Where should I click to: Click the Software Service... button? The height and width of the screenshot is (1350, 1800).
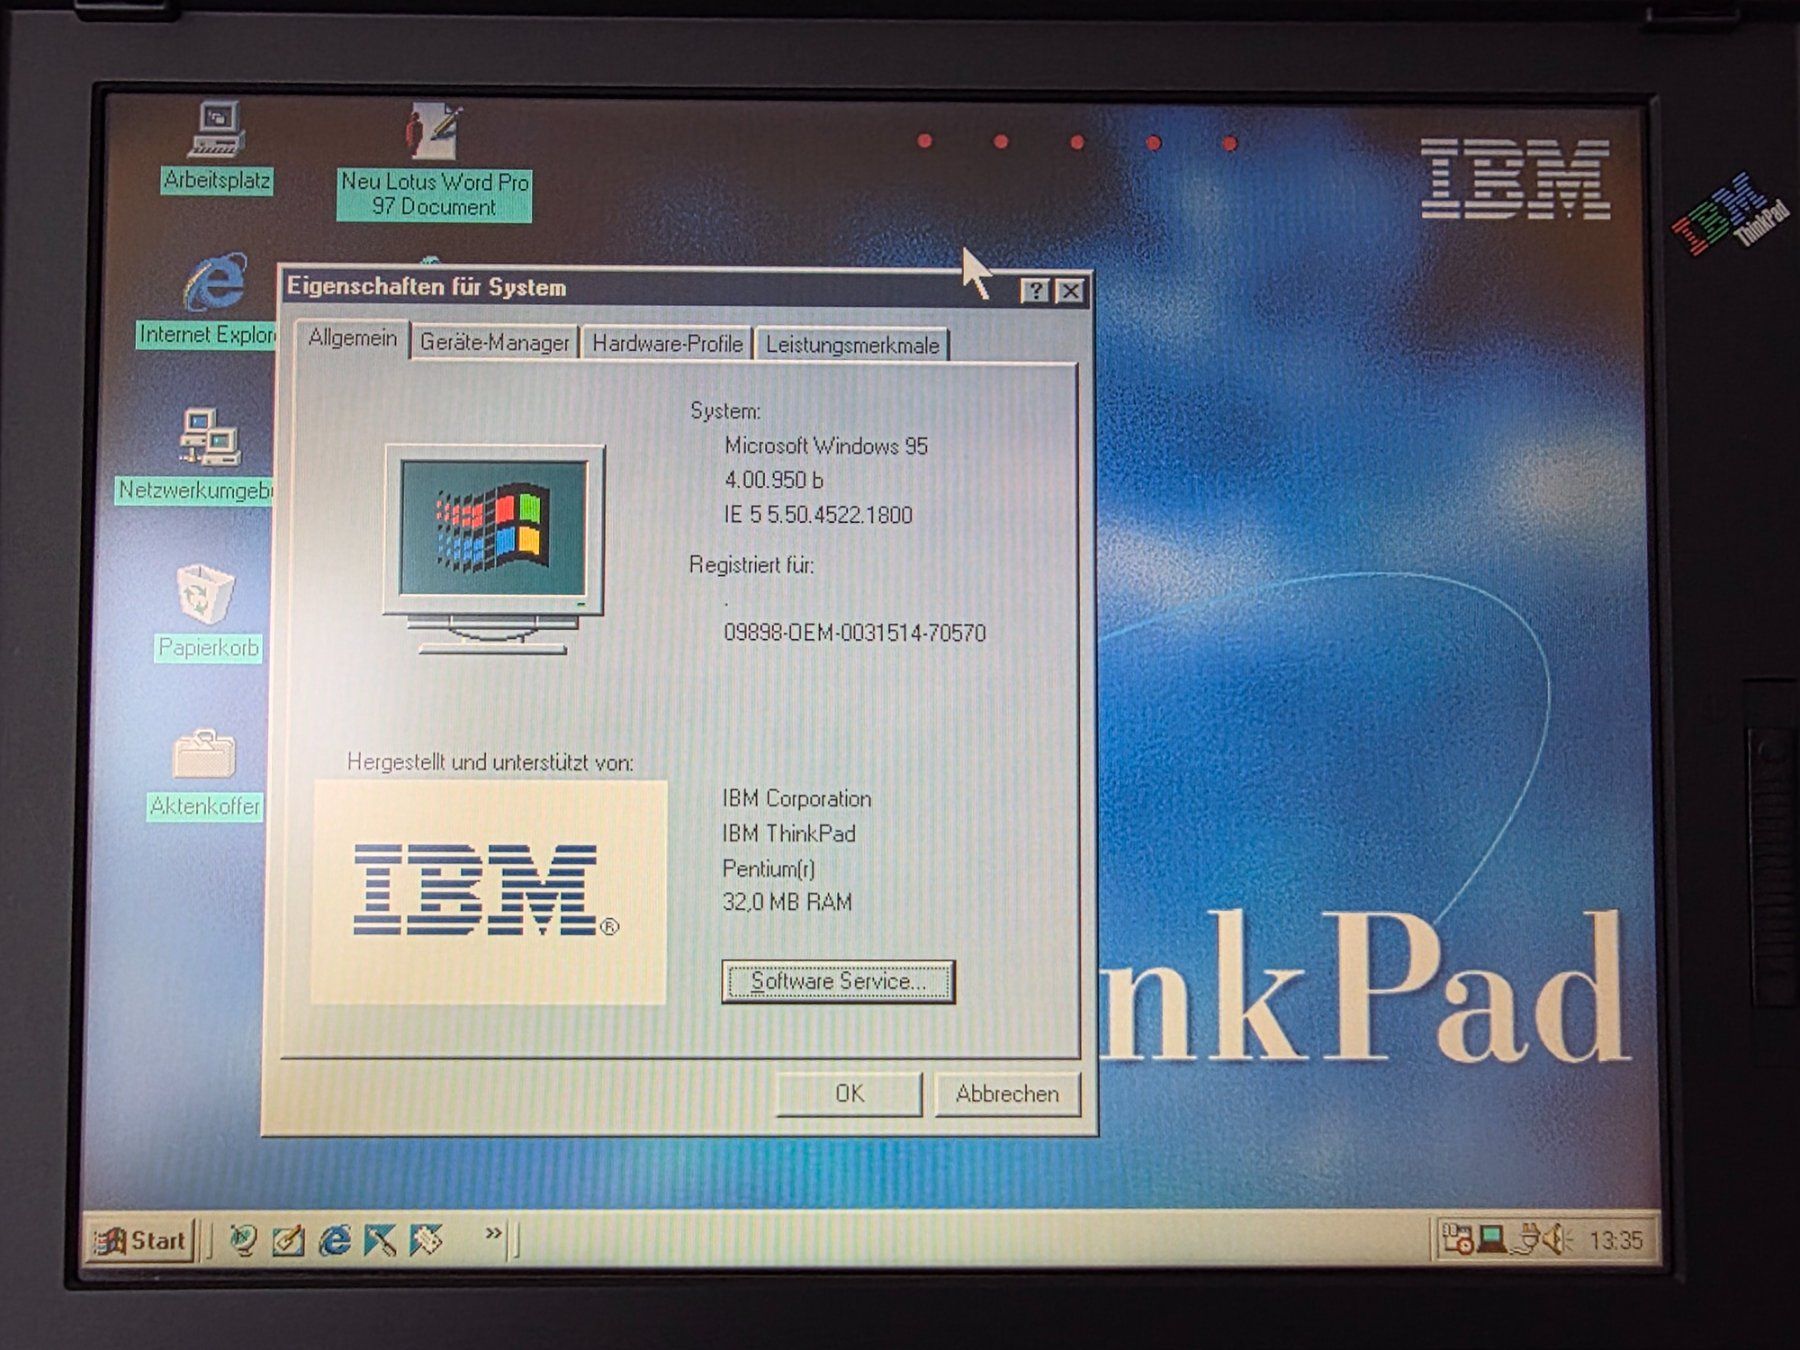(x=838, y=982)
